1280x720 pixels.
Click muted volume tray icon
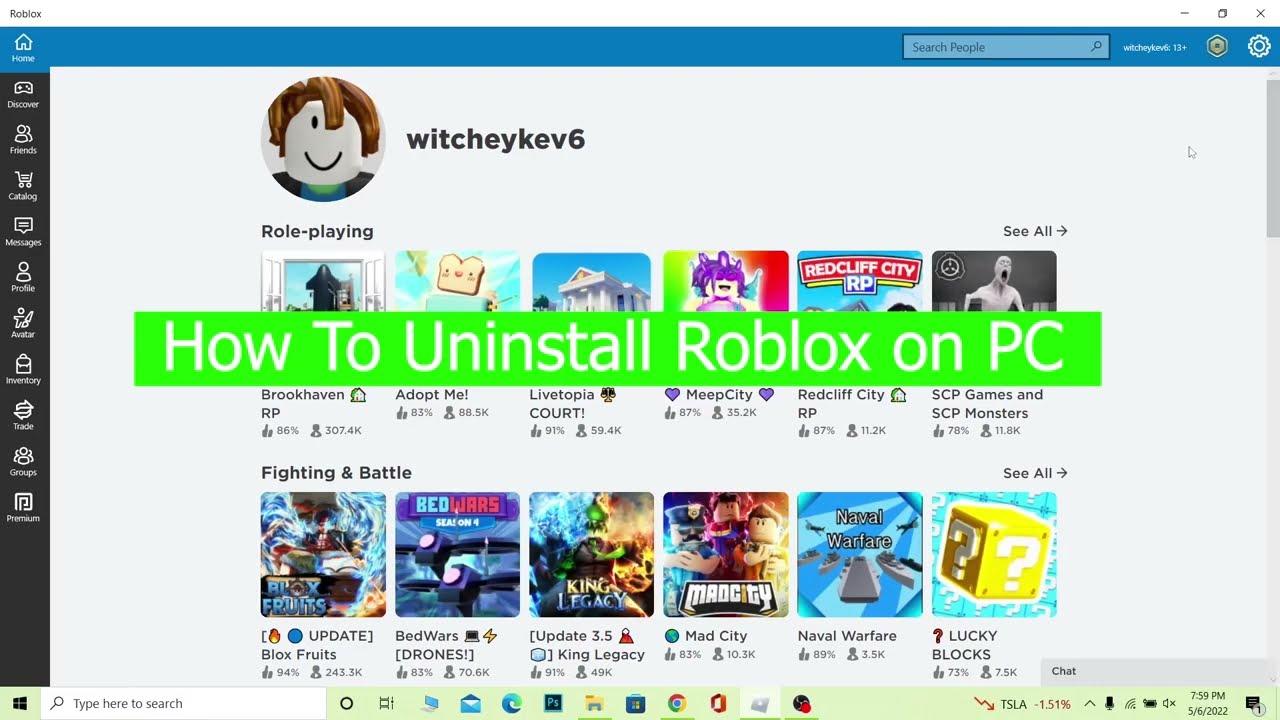[x=1169, y=704]
